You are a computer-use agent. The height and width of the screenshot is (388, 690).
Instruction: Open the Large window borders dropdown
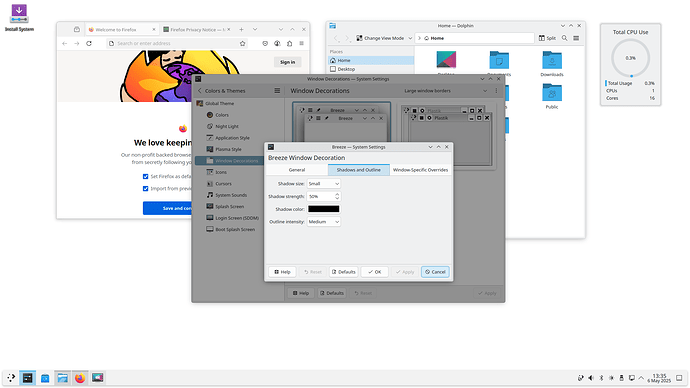[445, 91]
